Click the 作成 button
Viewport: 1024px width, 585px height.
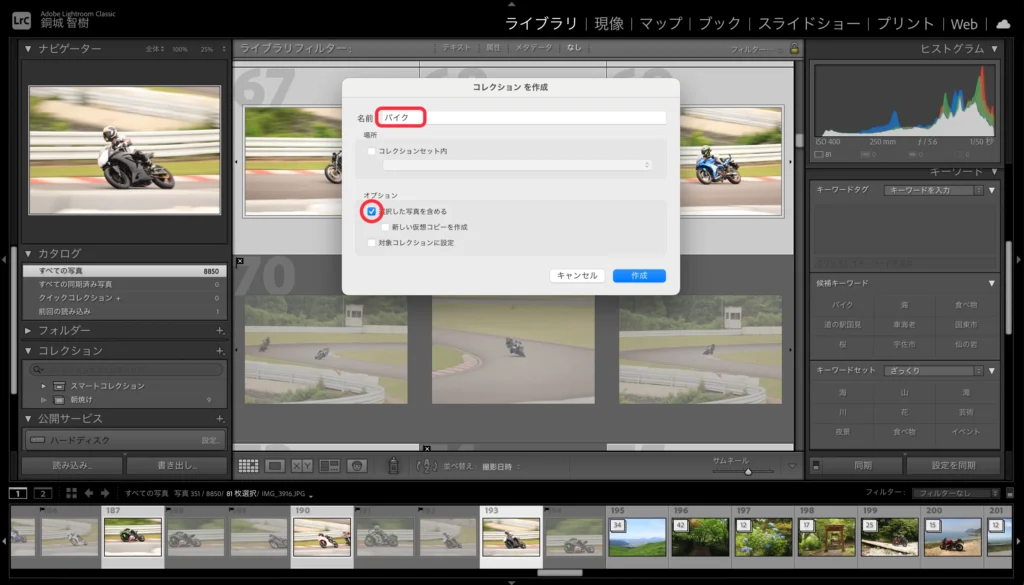pos(639,275)
